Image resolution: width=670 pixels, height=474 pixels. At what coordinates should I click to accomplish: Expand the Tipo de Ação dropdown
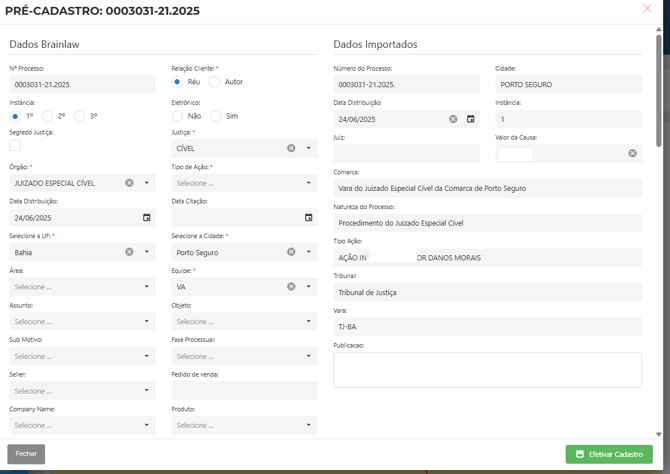(244, 183)
